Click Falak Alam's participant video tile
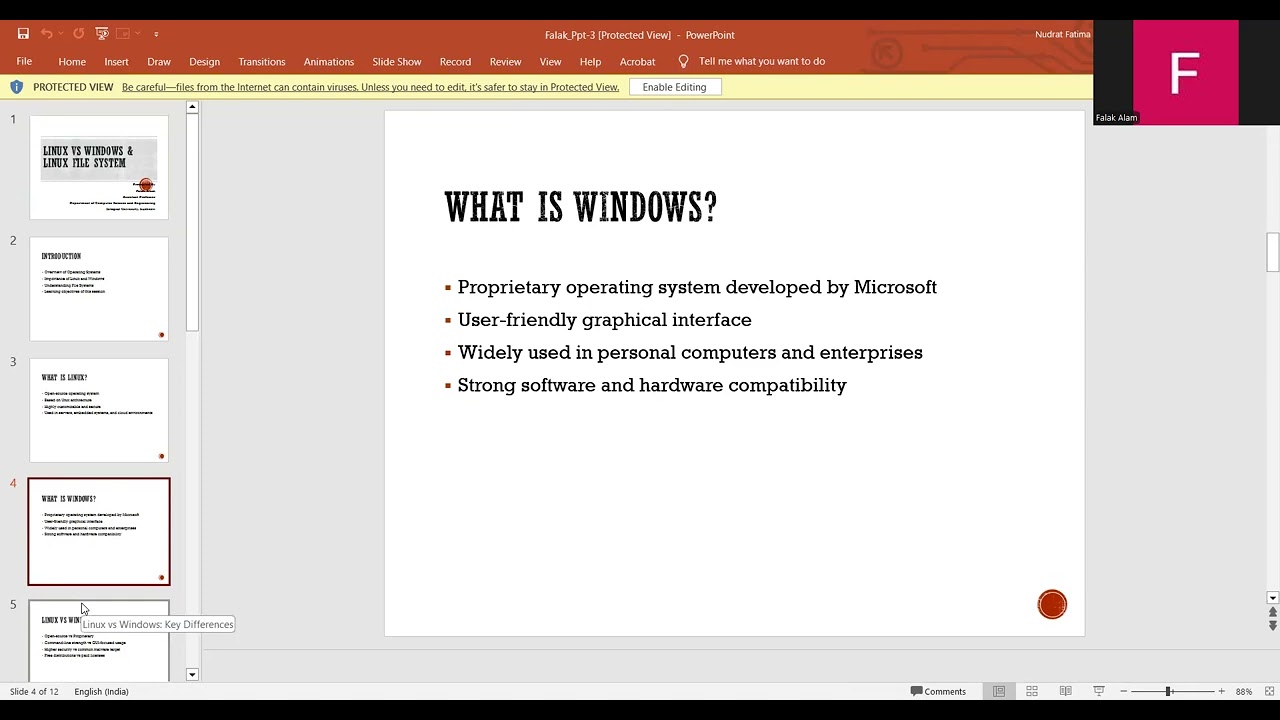The height and width of the screenshot is (720, 1280). [x=1186, y=73]
